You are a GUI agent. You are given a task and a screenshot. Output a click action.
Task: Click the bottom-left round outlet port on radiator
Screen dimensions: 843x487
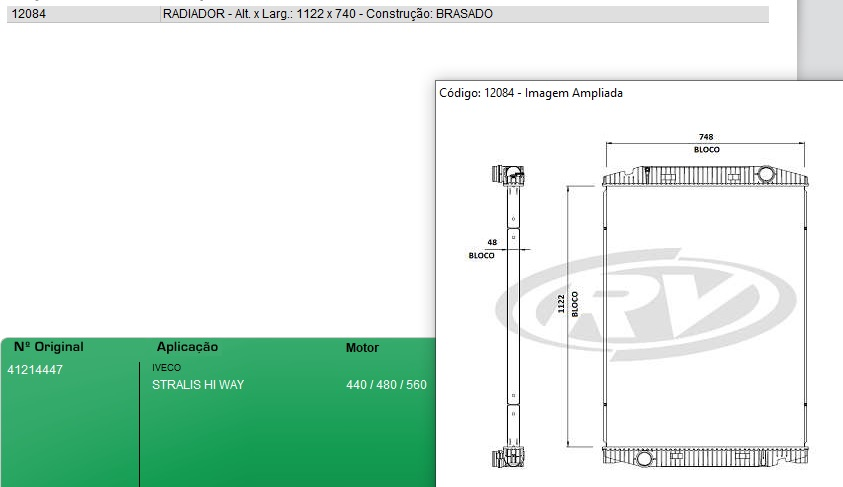pyautogui.click(x=644, y=459)
